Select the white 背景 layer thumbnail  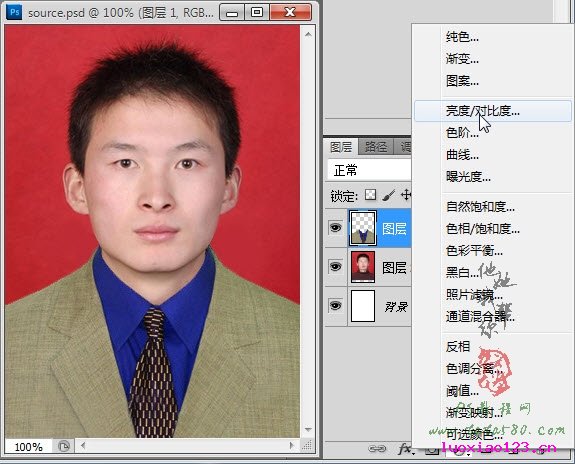click(x=363, y=306)
